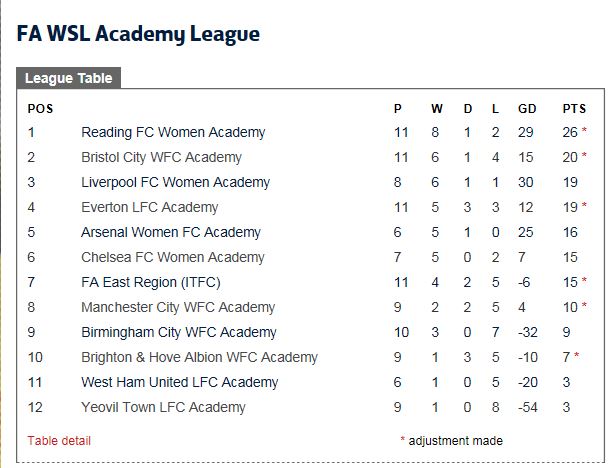Click Yeovil Town LFC Academy link
Screen dimensions: 614x468
163,407
